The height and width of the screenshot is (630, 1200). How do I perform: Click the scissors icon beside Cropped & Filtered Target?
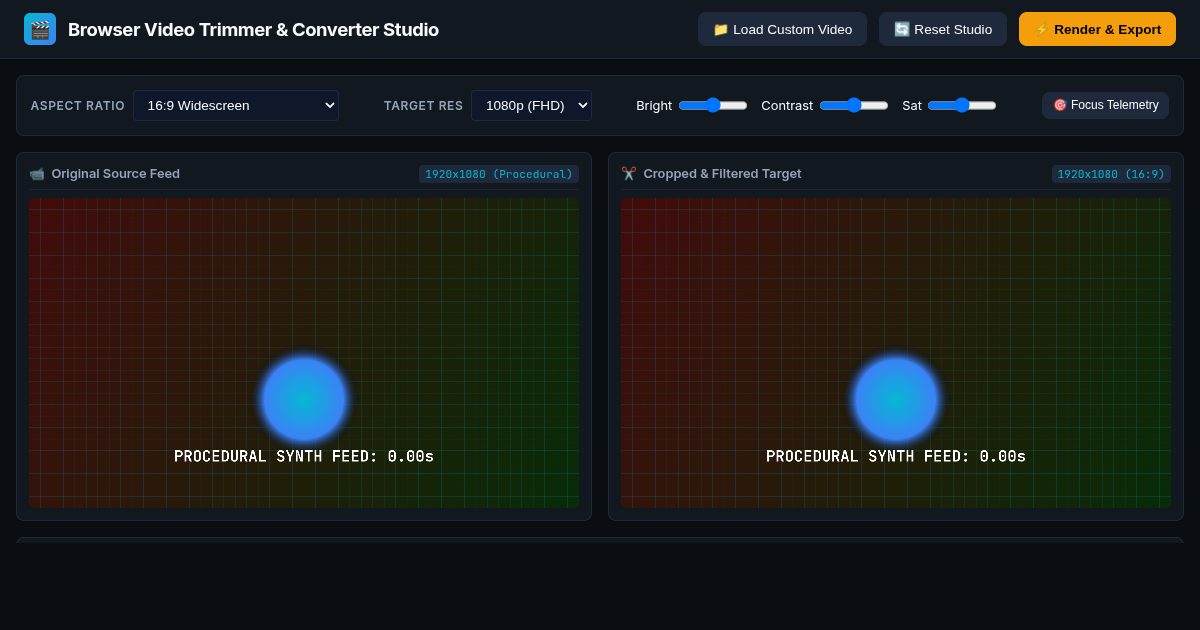629,174
